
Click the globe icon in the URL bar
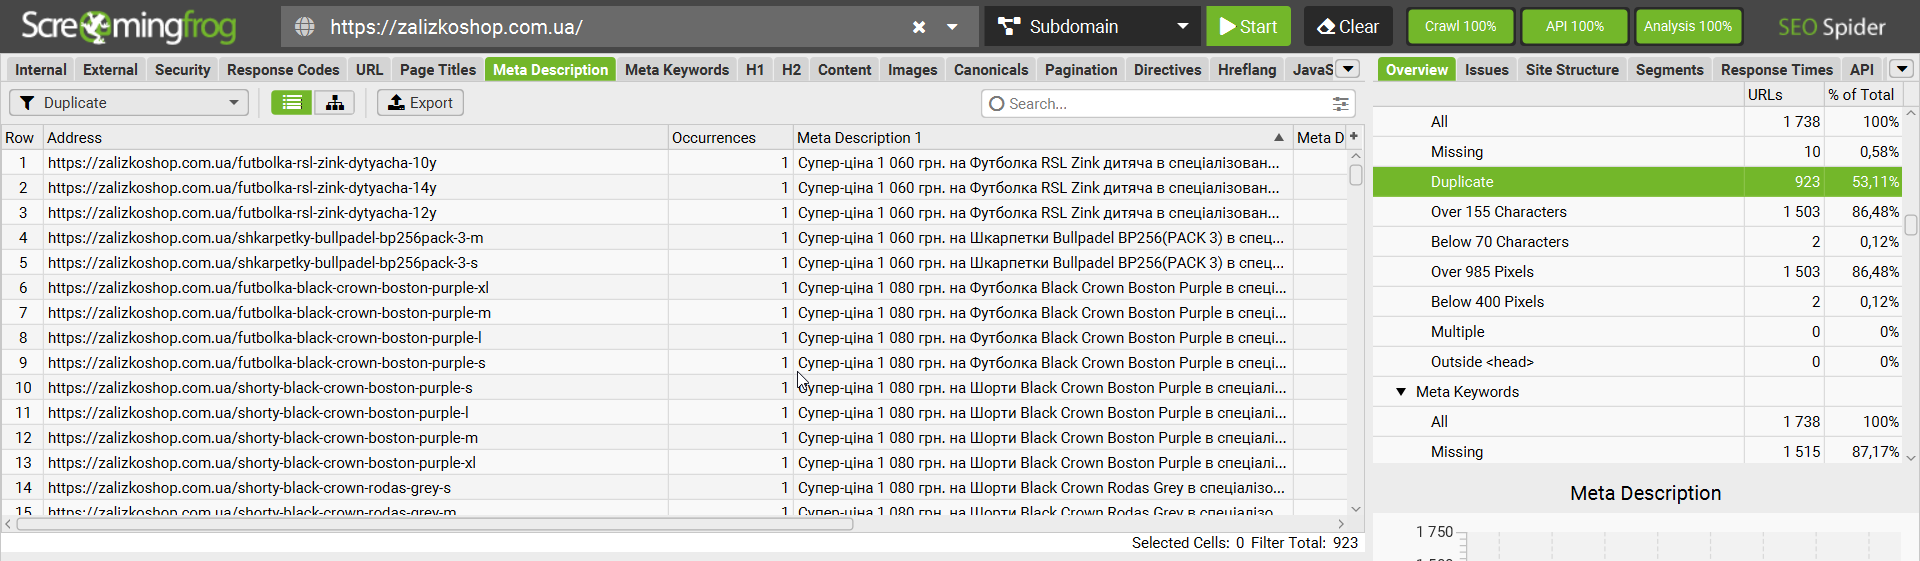pyautogui.click(x=305, y=27)
